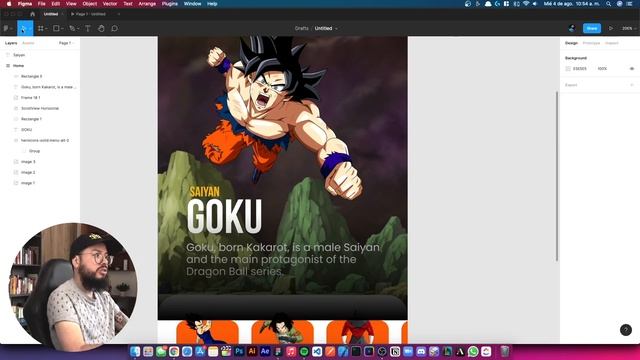Open the File menu
640x360 pixels.
(42, 4)
